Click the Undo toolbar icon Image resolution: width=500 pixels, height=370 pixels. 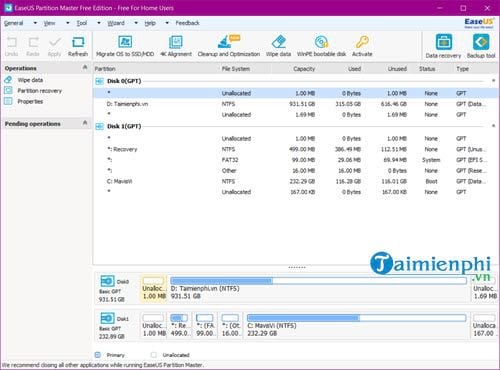[x=11, y=42]
